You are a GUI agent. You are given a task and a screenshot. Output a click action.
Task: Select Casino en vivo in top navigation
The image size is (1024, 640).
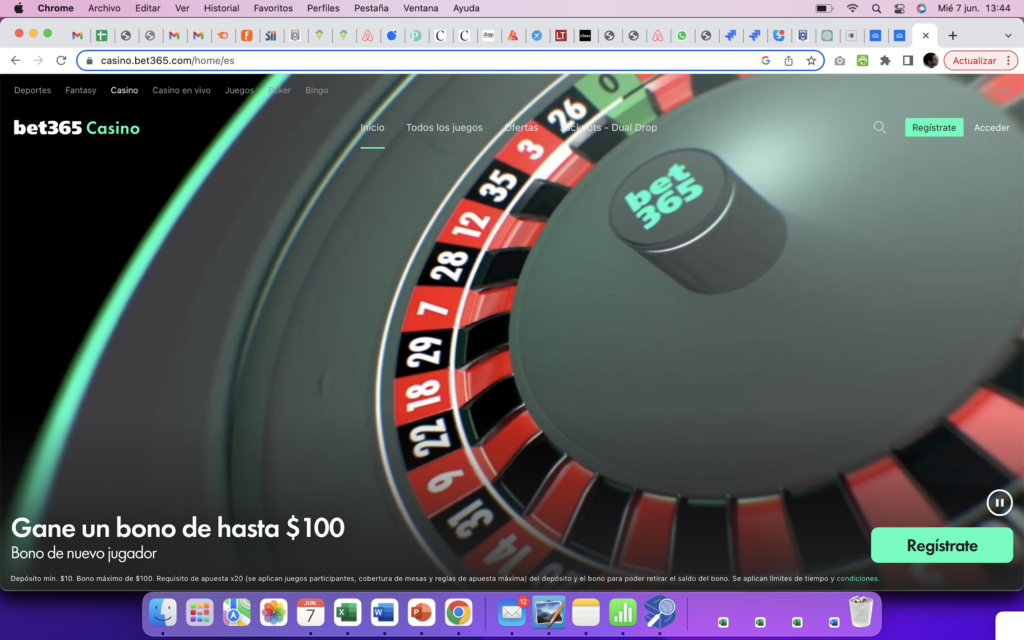tap(181, 90)
